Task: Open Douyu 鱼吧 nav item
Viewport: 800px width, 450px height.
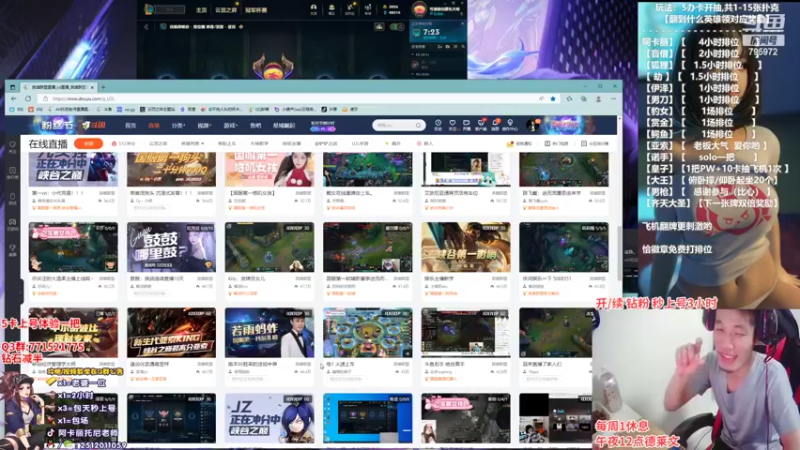Action: click(x=255, y=125)
